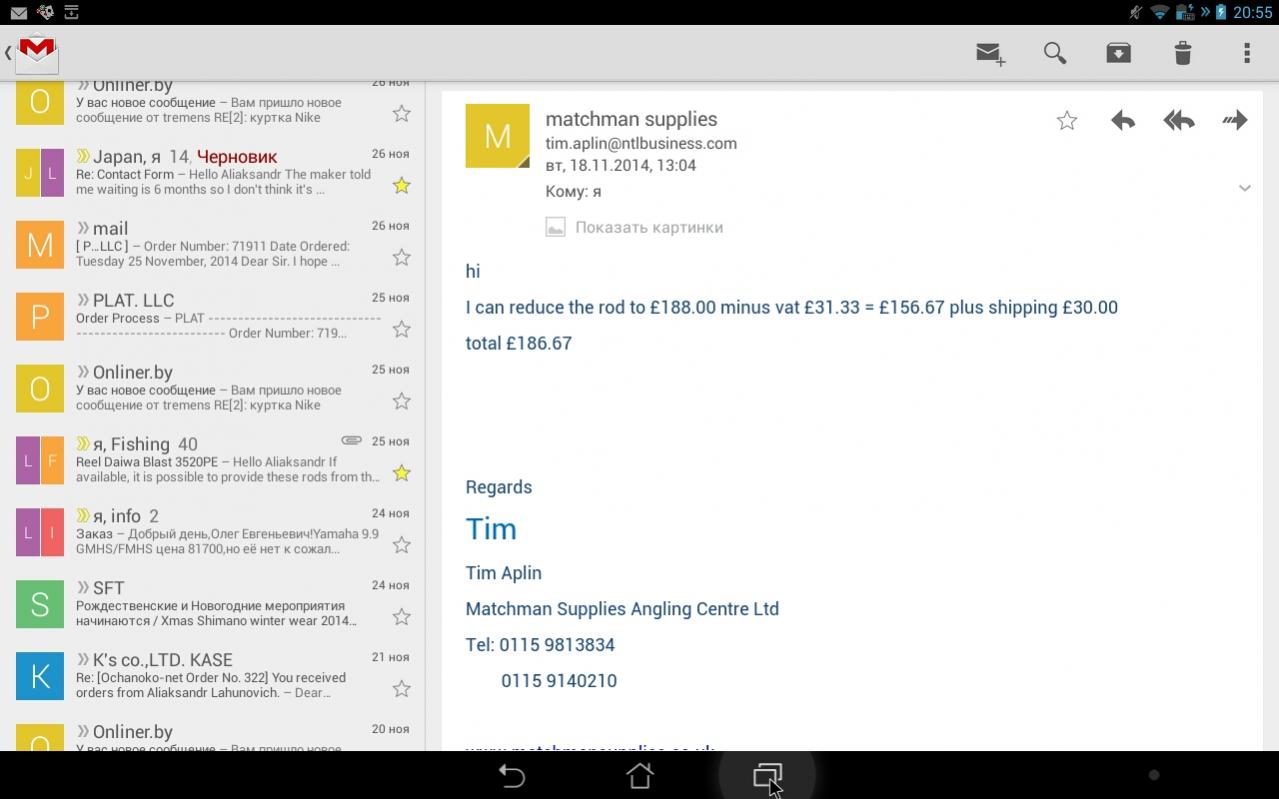Star the open matchman supplies message
Viewport: 1279px width, 799px height.
click(1067, 121)
